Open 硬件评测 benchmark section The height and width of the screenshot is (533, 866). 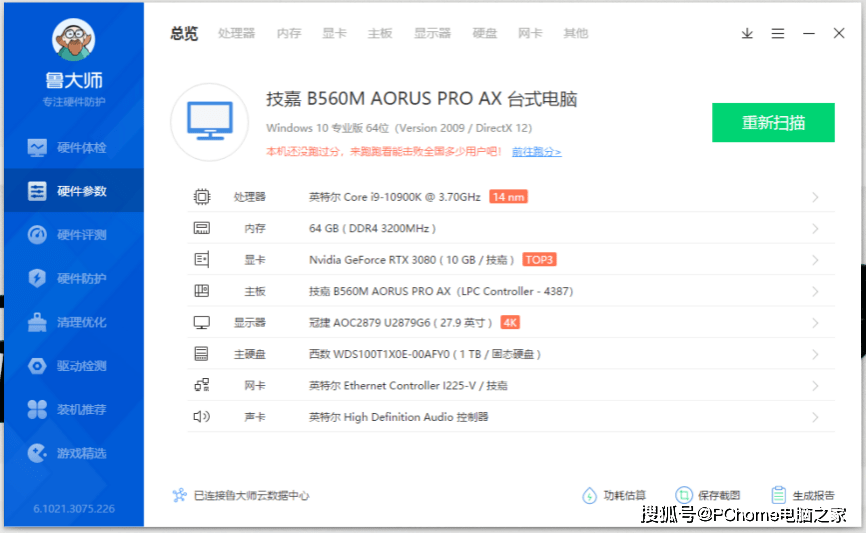[73, 235]
